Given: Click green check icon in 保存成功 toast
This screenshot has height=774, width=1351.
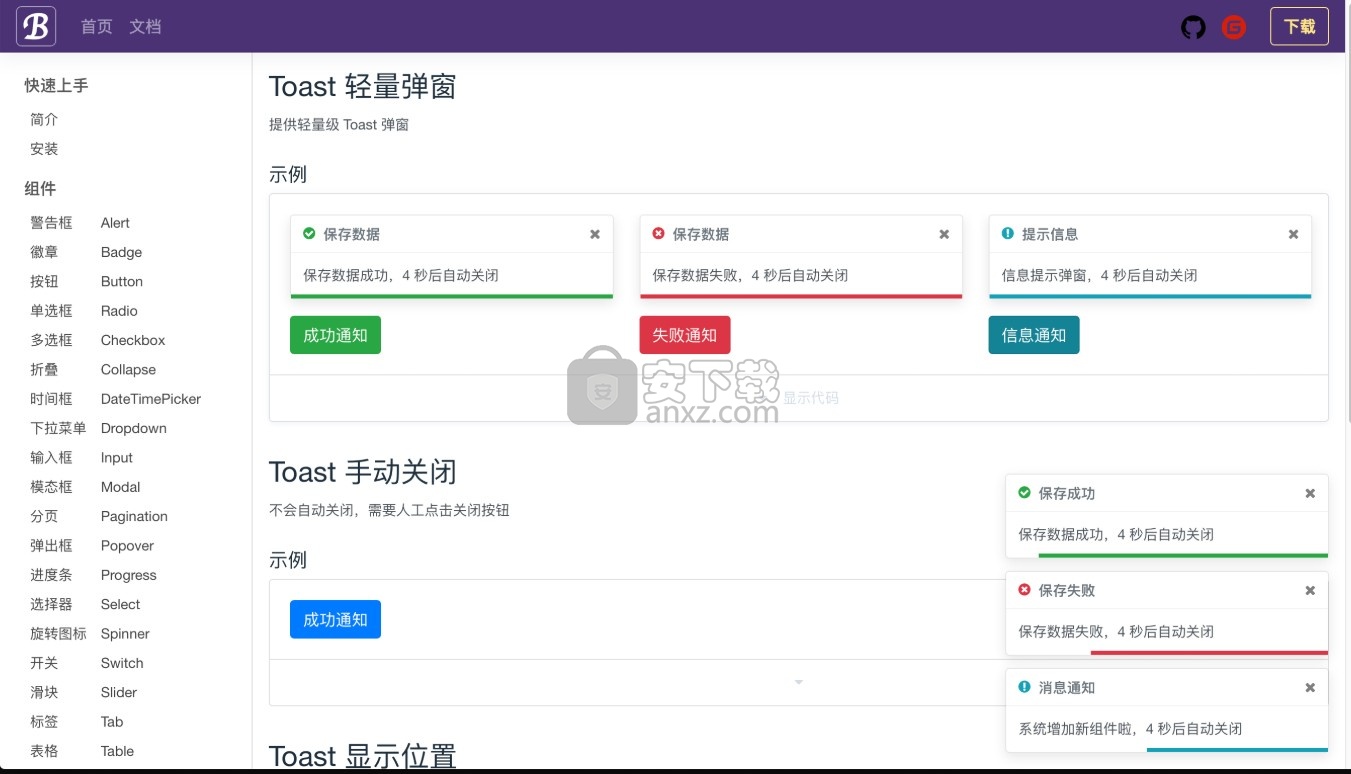Looking at the screenshot, I should (x=1024, y=492).
